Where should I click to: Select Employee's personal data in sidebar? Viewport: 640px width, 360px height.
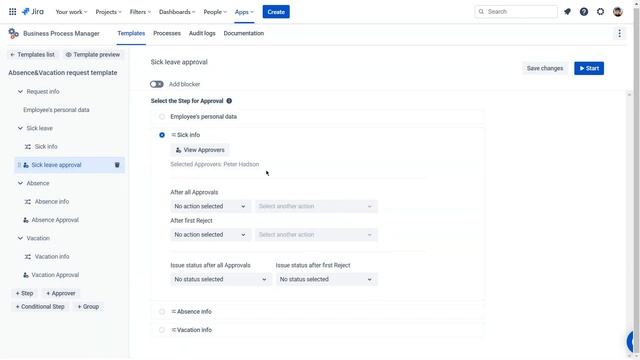[56, 110]
